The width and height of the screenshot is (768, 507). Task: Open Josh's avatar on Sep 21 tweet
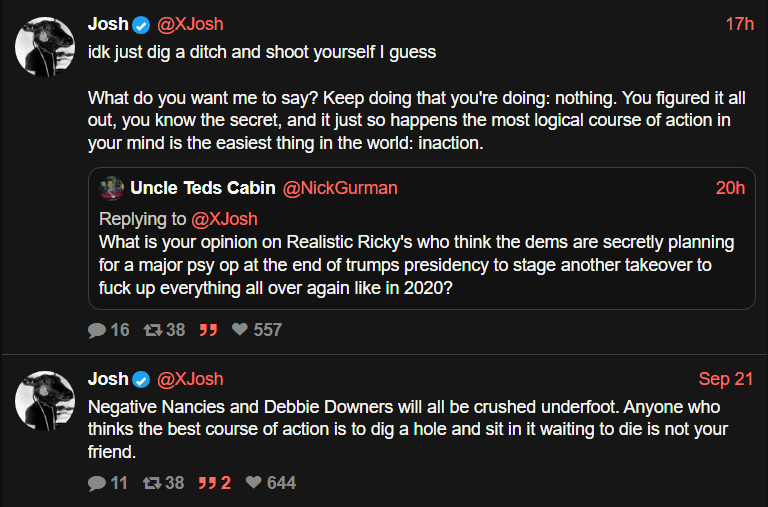[x=45, y=401]
